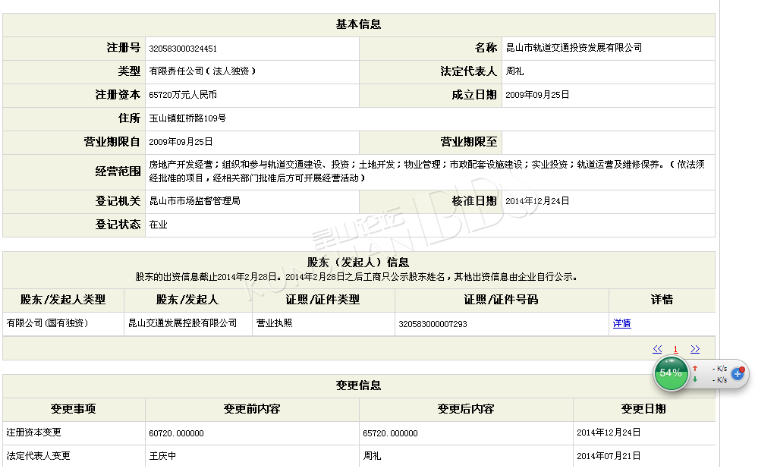Select establishment date 2009年09月25日 beside 成立日期
780x467 pixels.
(537, 94)
